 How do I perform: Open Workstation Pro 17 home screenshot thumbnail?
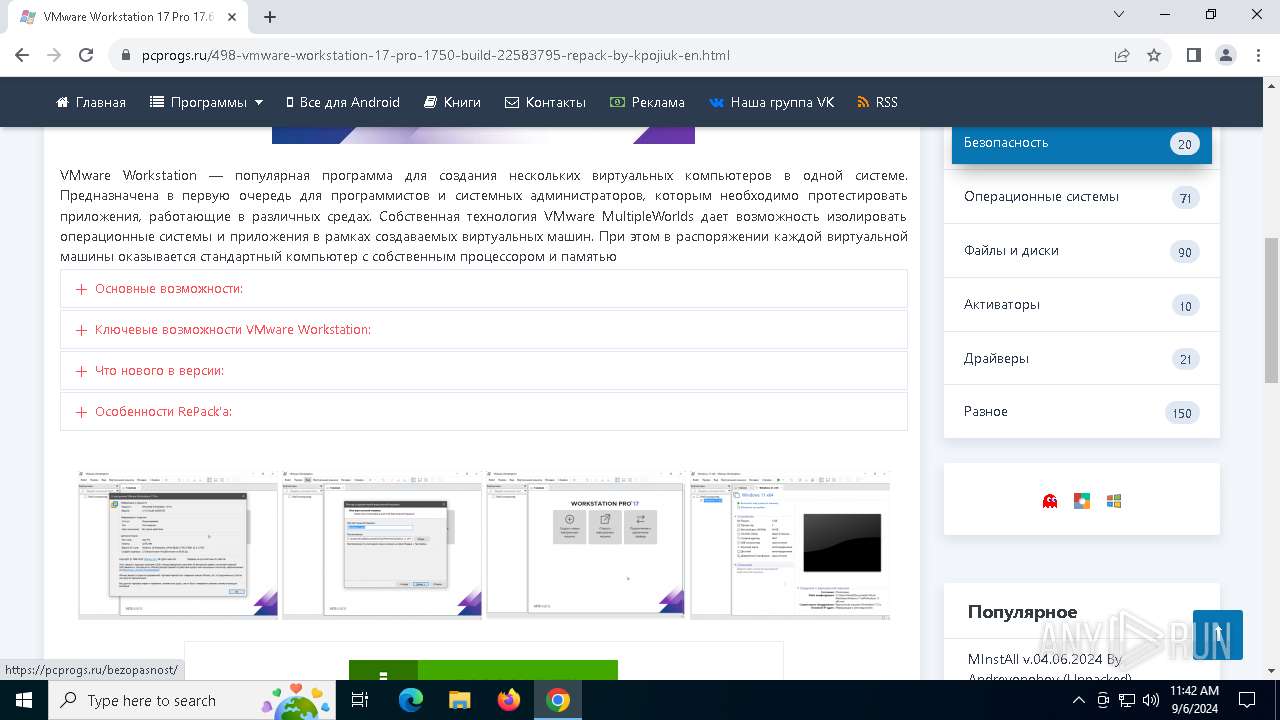tap(586, 545)
